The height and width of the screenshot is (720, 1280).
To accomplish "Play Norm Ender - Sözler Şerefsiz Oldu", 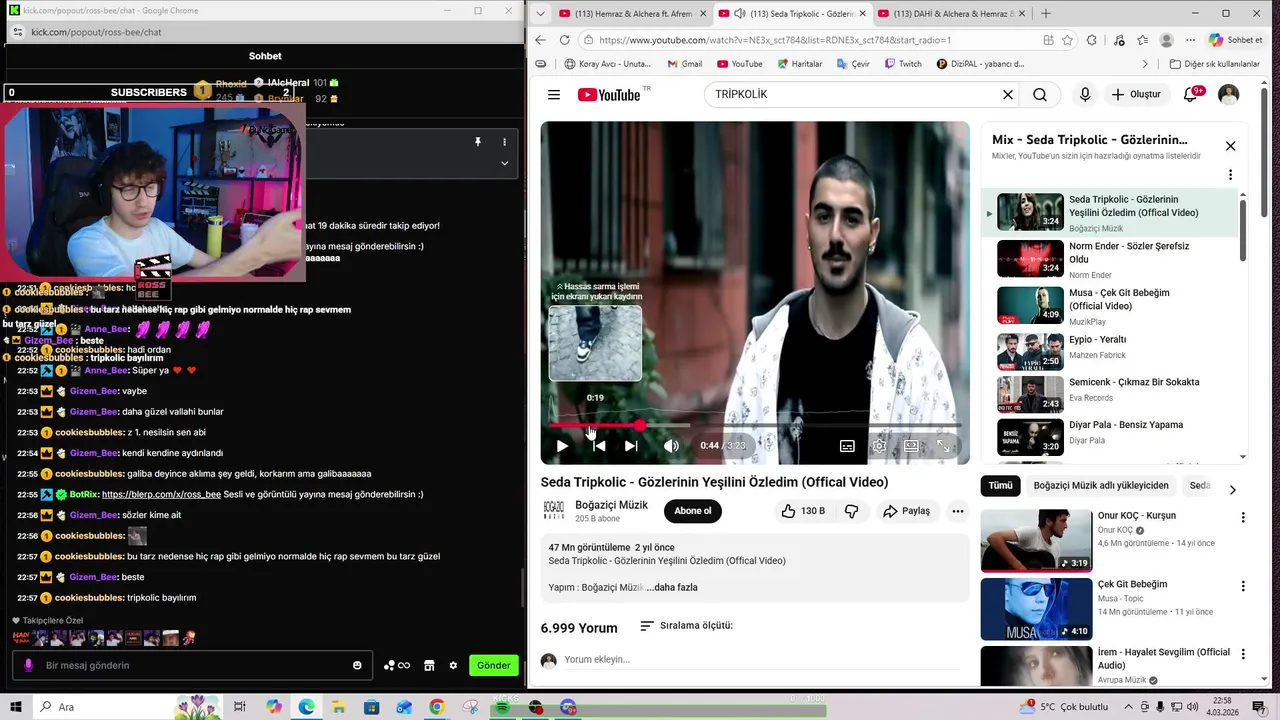I will (1112, 258).
